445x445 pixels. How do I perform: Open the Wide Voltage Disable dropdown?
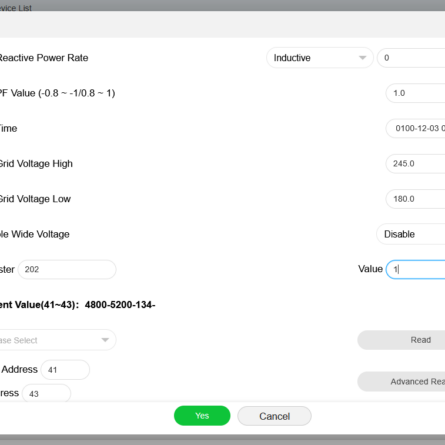click(411, 234)
